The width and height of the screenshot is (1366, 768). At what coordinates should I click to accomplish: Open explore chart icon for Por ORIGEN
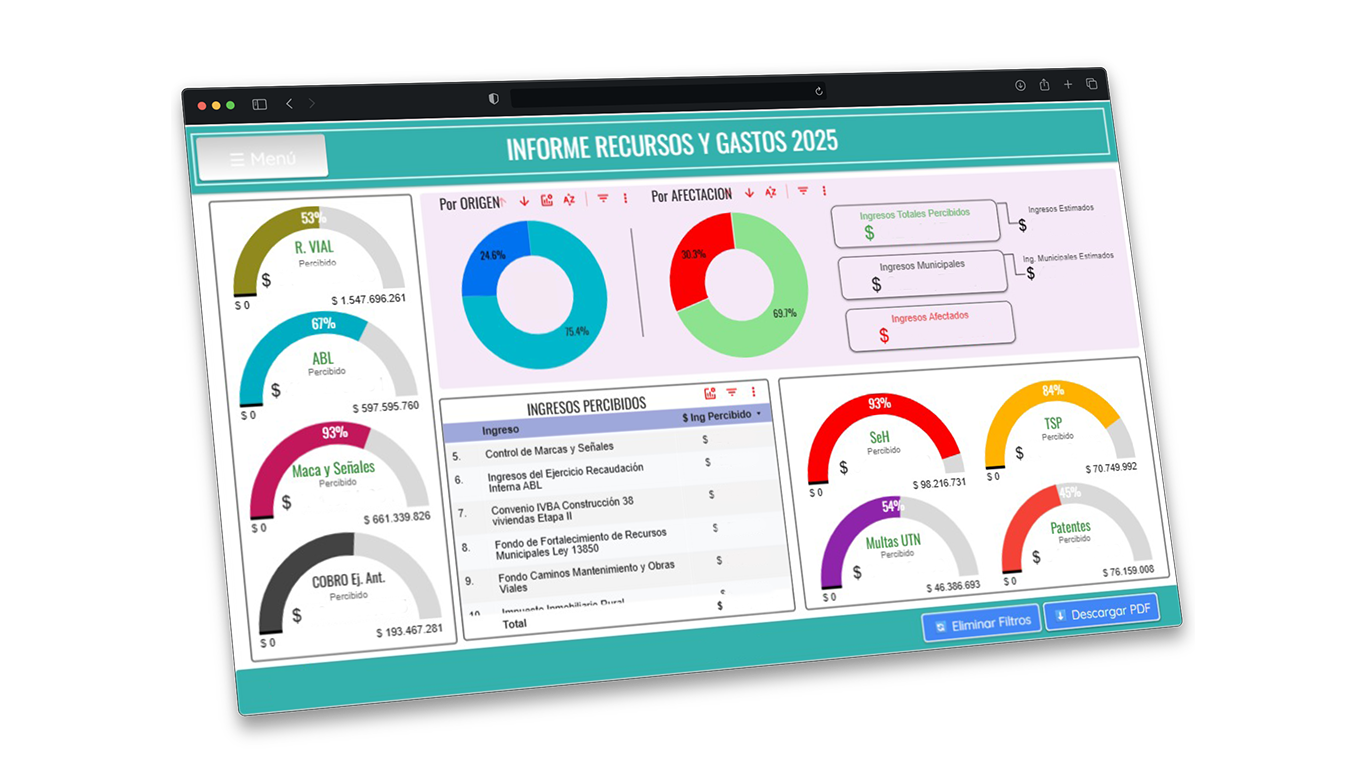pyautogui.click(x=546, y=200)
